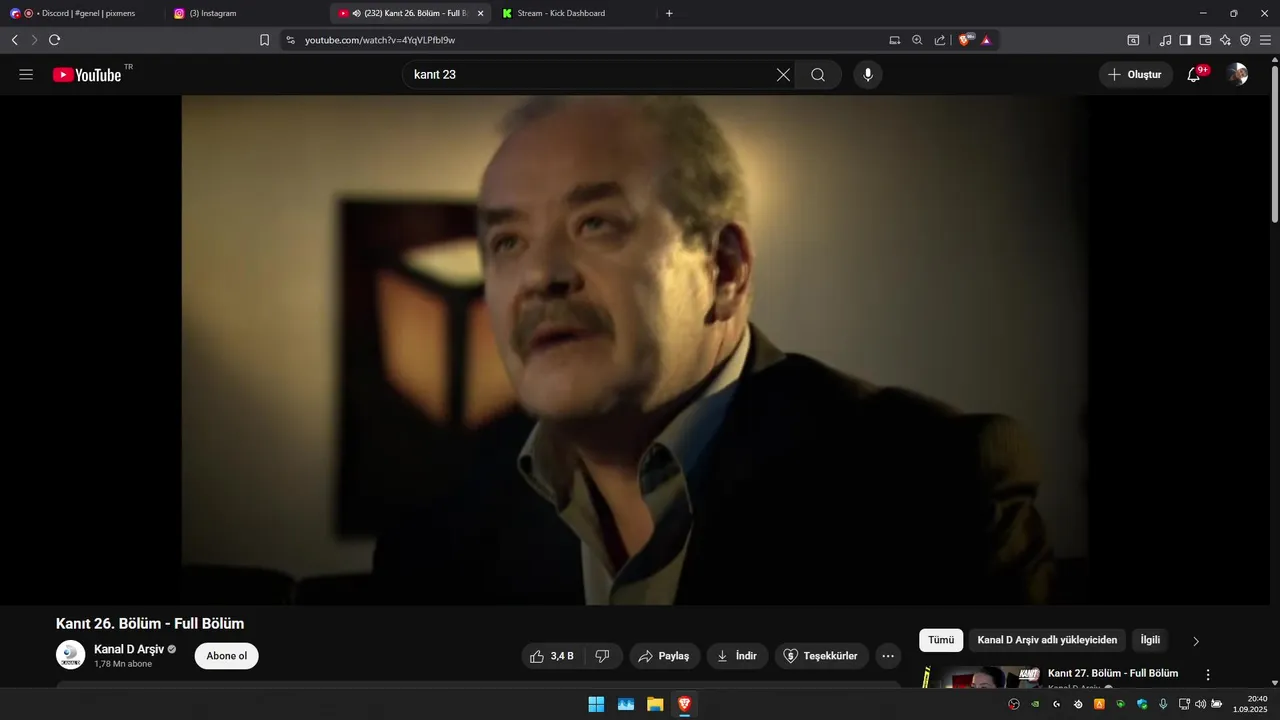
Task: Open File Explorer from the taskbar
Action: [x=655, y=704]
